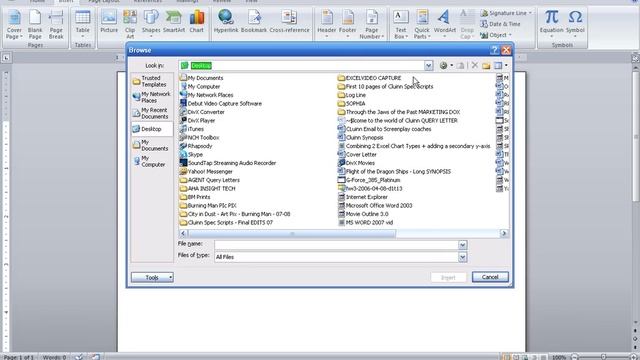Open Page Number options
Image resolution: width=640 pixels, height=360 pixels.
tap(371, 24)
